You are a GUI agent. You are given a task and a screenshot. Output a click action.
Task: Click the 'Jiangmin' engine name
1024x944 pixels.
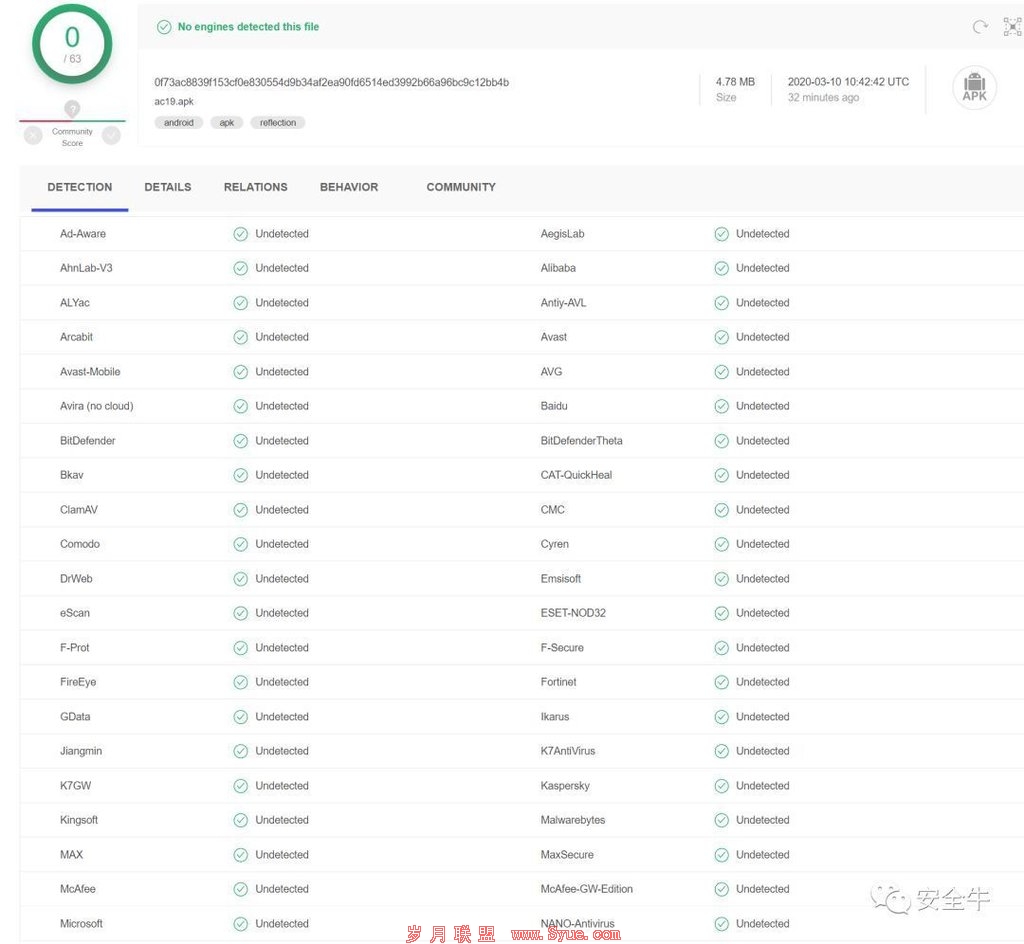click(81, 751)
